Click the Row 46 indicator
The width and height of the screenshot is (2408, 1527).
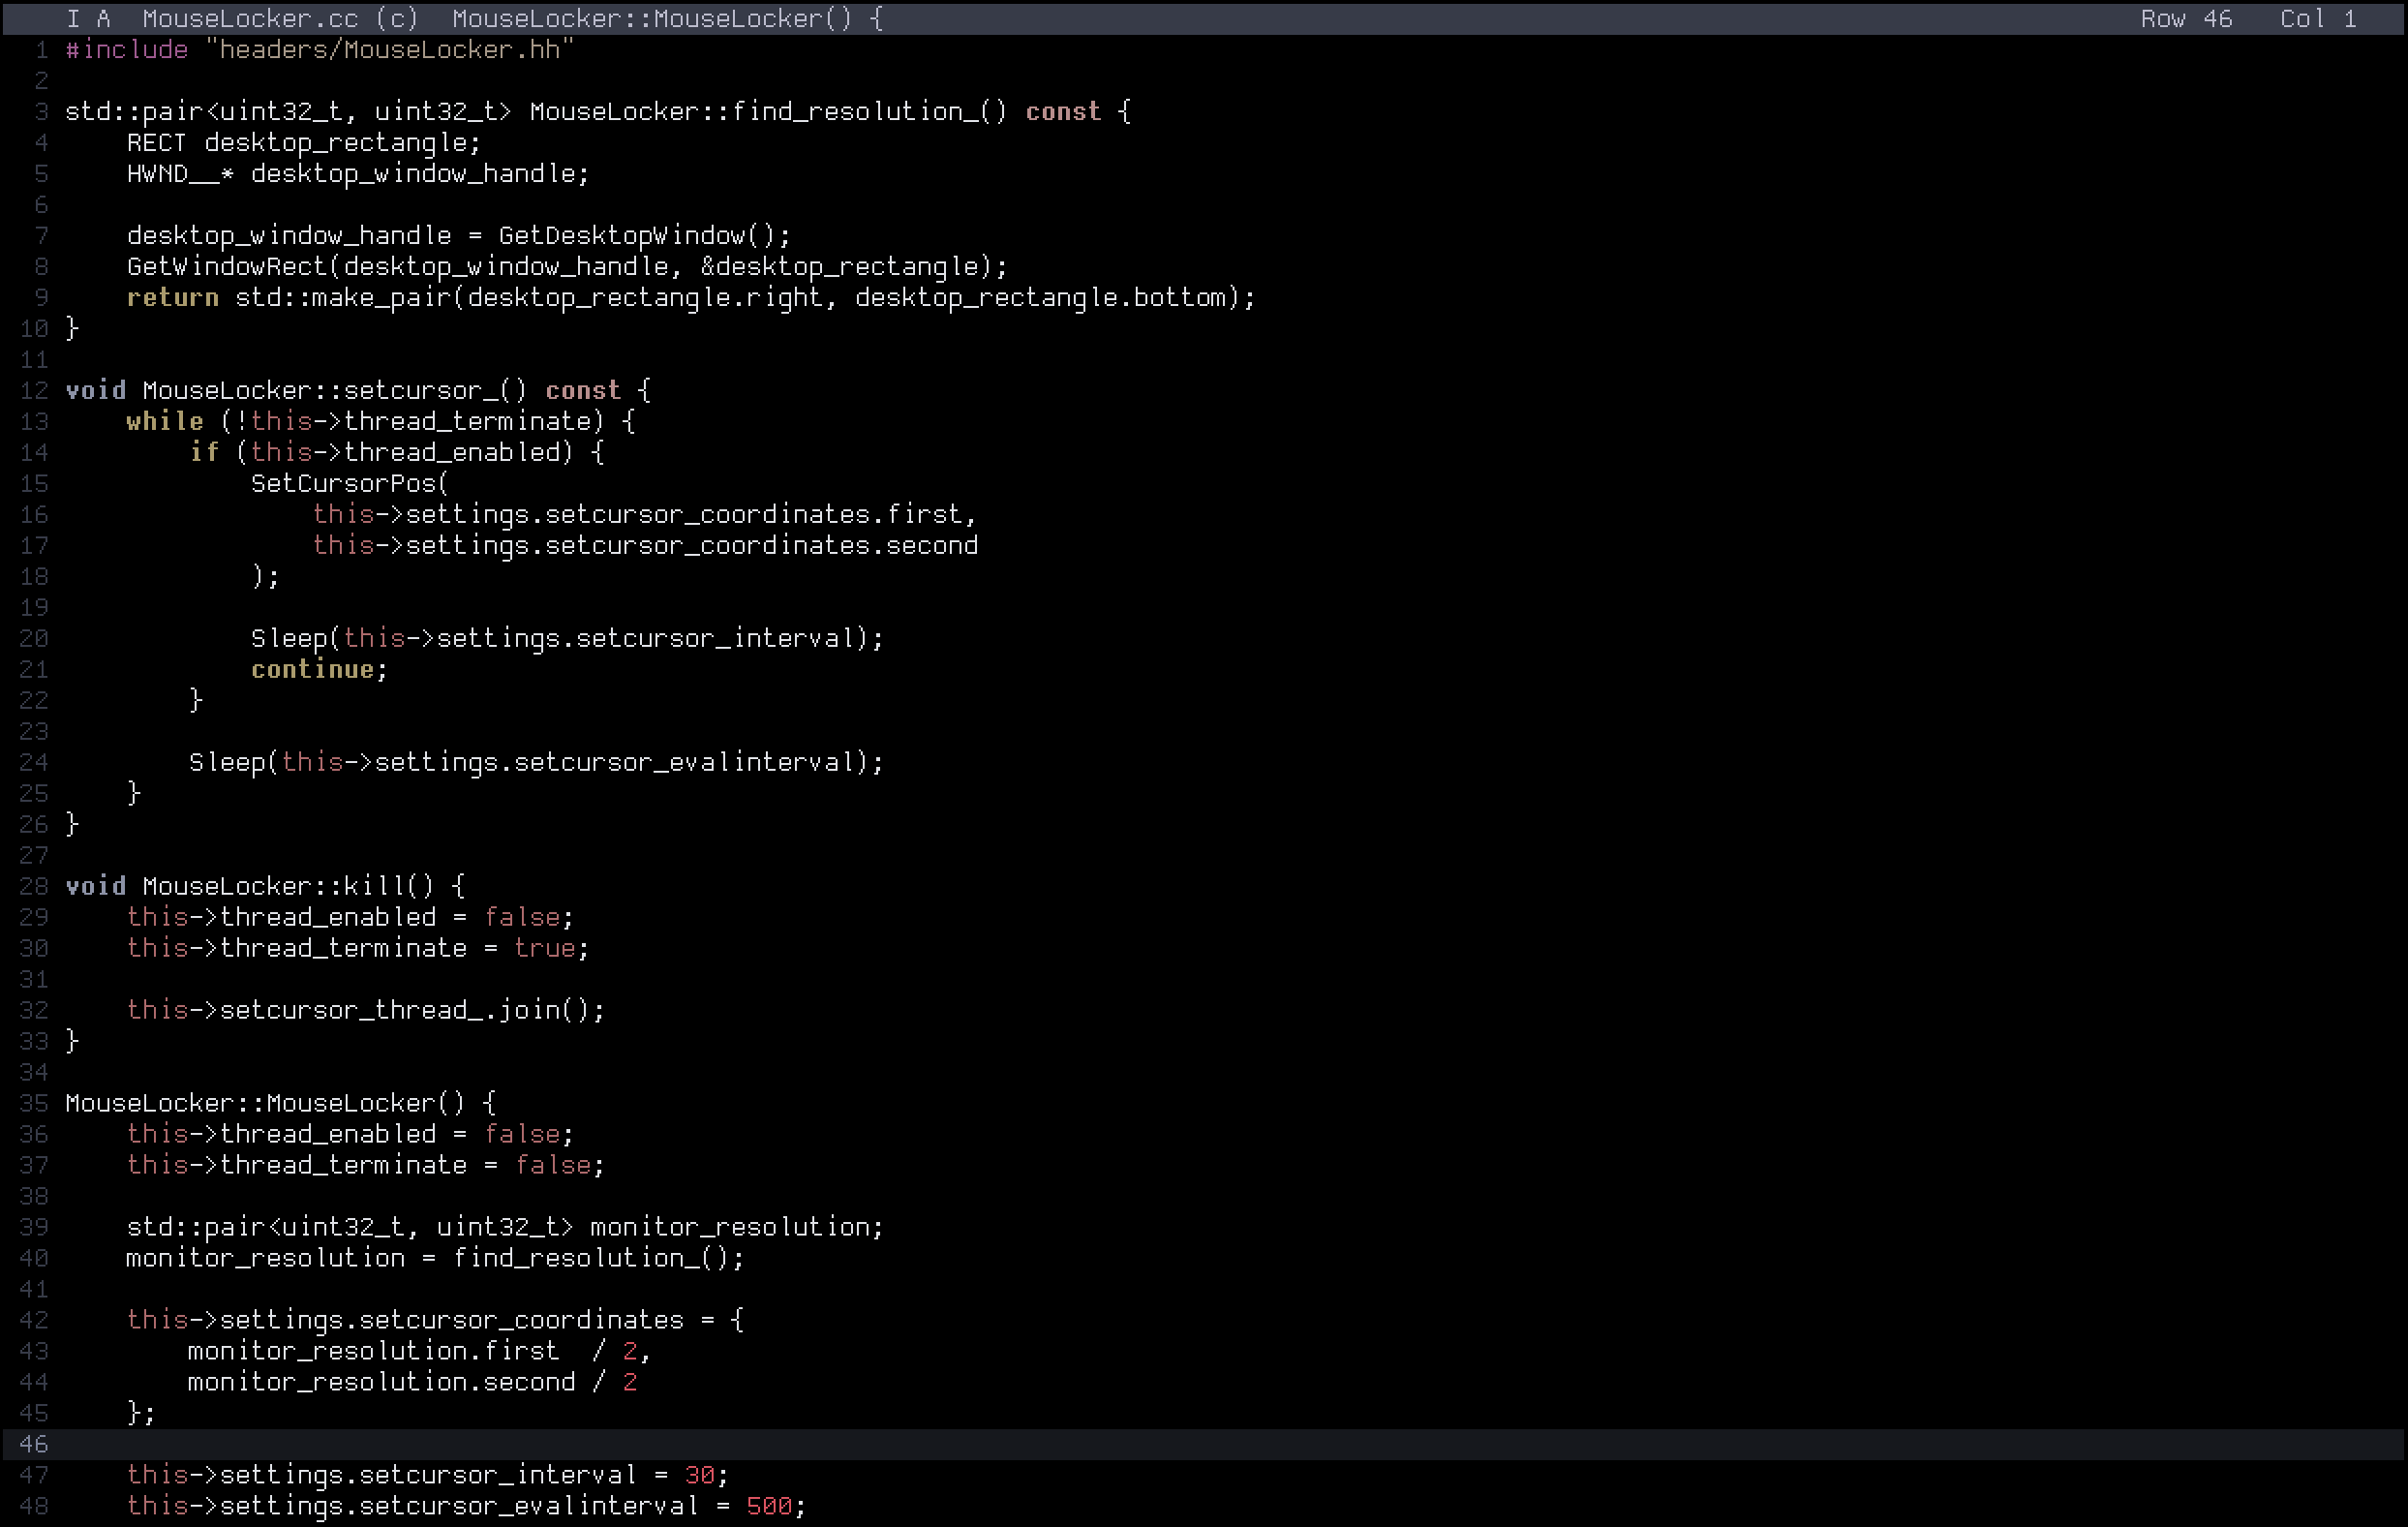pyautogui.click(x=2186, y=18)
